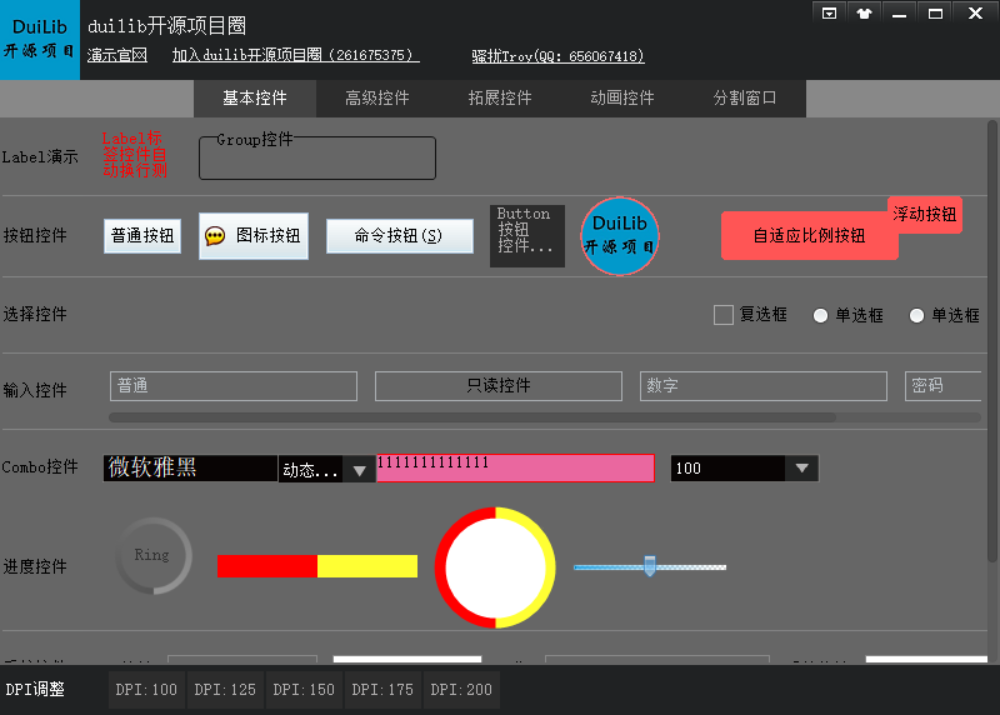Open the 微软雅黑 font combo box
This screenshot has width=1000, height=715.
pyautogui.click(x=190, y=468)
